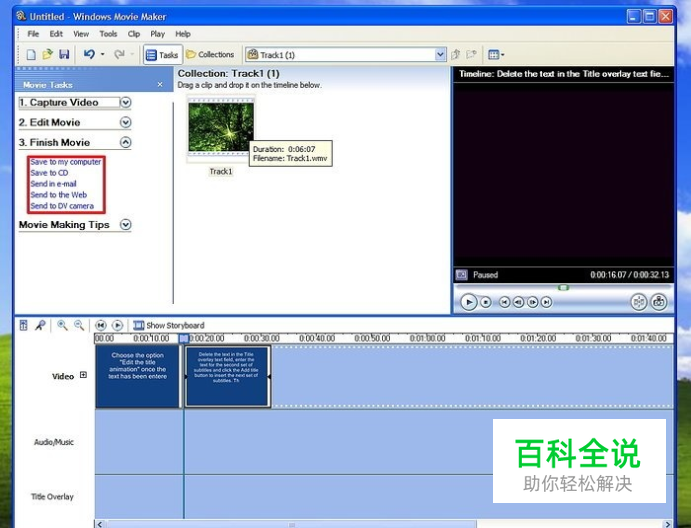Click the Zoom Timeline Out icon
Screen dimensions: 691x528
point(79,325)
